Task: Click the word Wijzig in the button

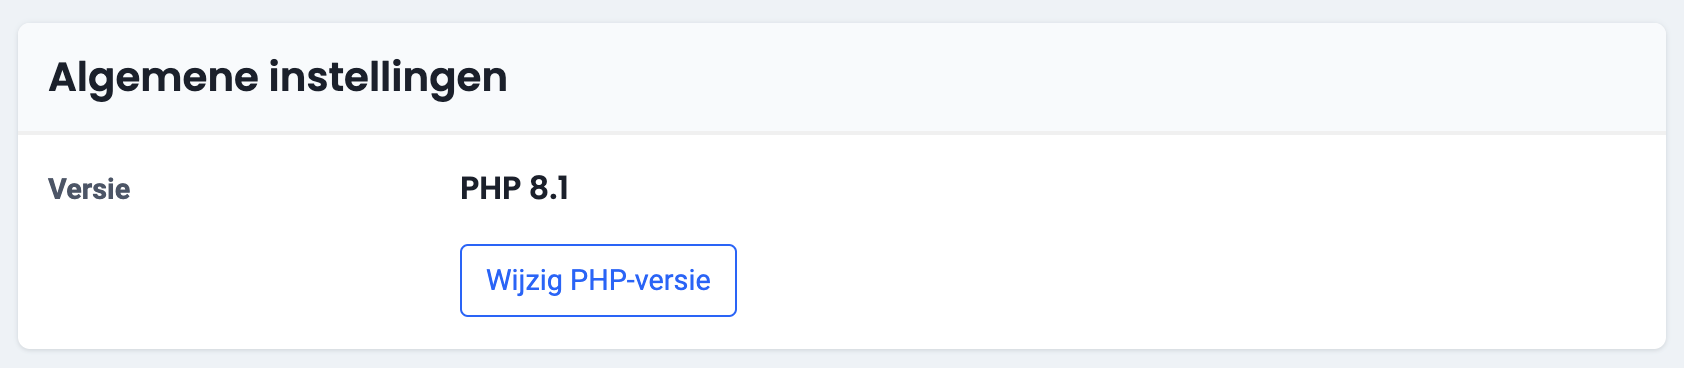Action: click(x=524, y=281)
